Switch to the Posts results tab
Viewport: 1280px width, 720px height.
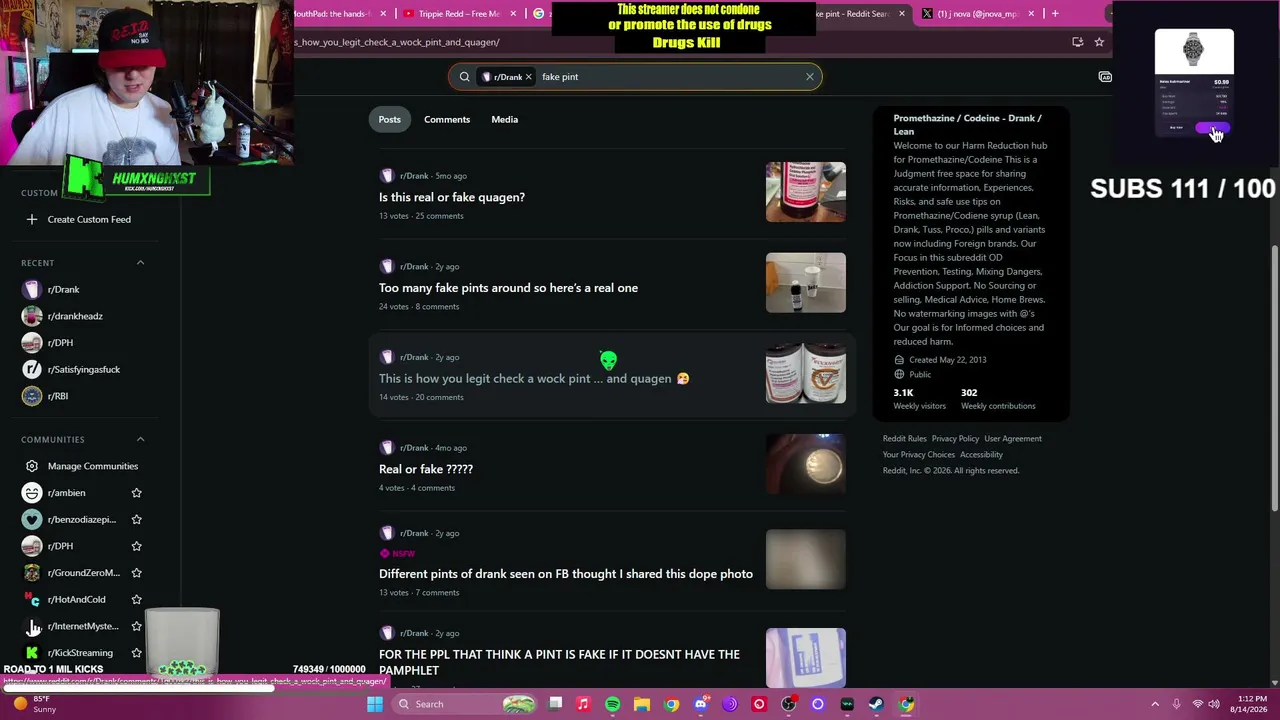[x=389, y=119]
